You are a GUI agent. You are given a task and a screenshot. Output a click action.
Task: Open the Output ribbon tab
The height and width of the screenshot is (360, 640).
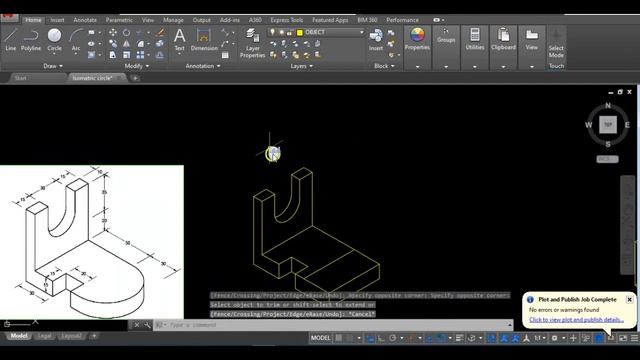coord(202,20)
